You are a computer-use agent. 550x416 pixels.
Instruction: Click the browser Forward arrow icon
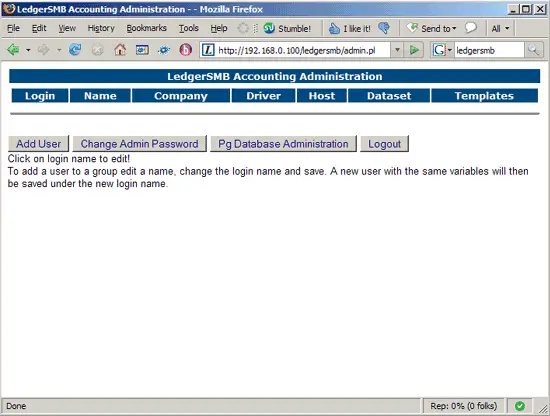pos(43,50)
